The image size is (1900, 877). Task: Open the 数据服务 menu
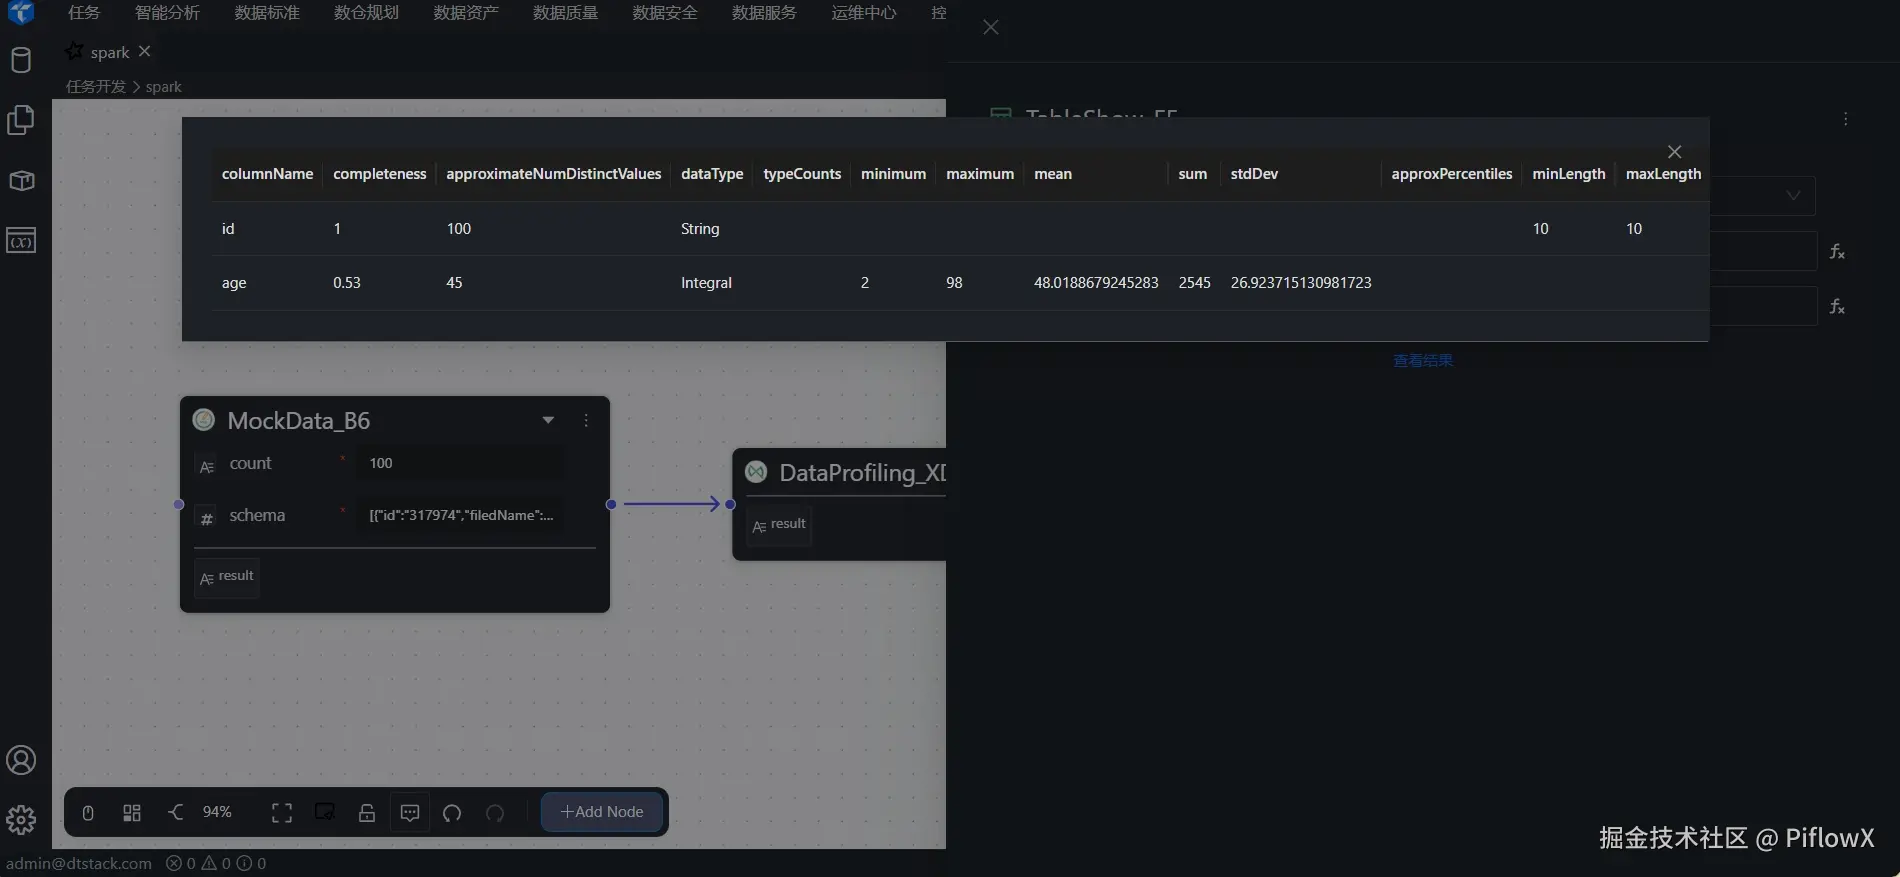click(x=764, y=13)
